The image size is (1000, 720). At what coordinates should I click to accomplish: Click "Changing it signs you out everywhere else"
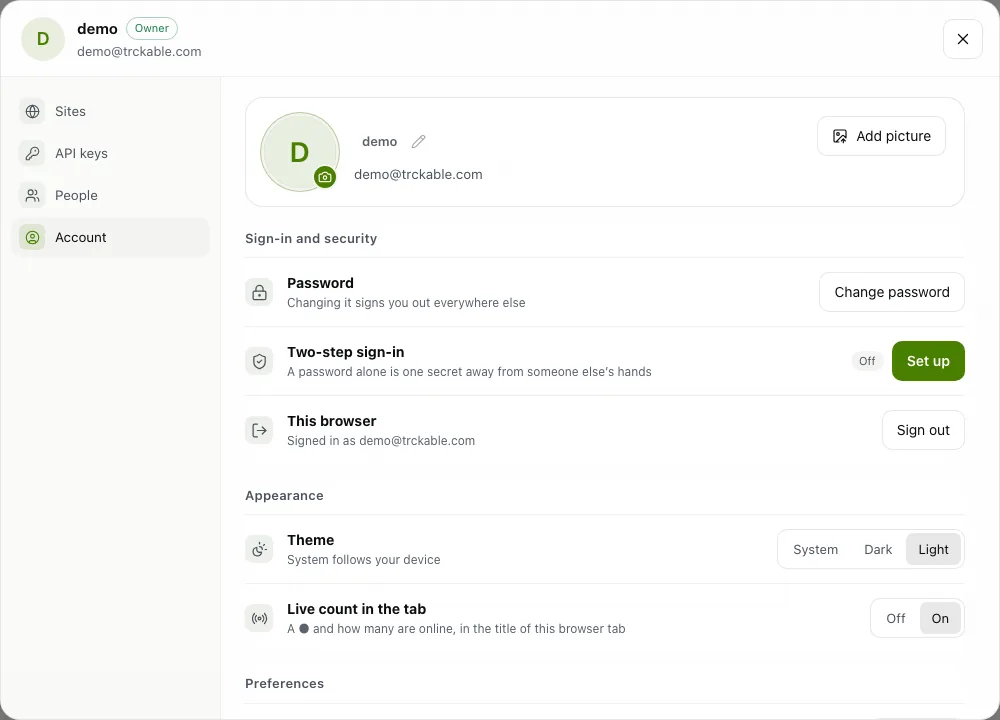coord(406,303)
